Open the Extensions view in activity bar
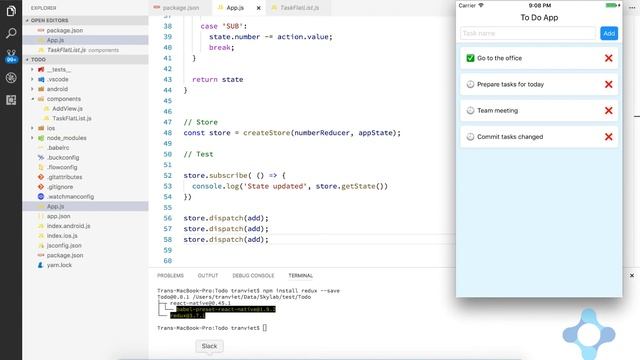This screenshot has height=360, width=640. 11,100
